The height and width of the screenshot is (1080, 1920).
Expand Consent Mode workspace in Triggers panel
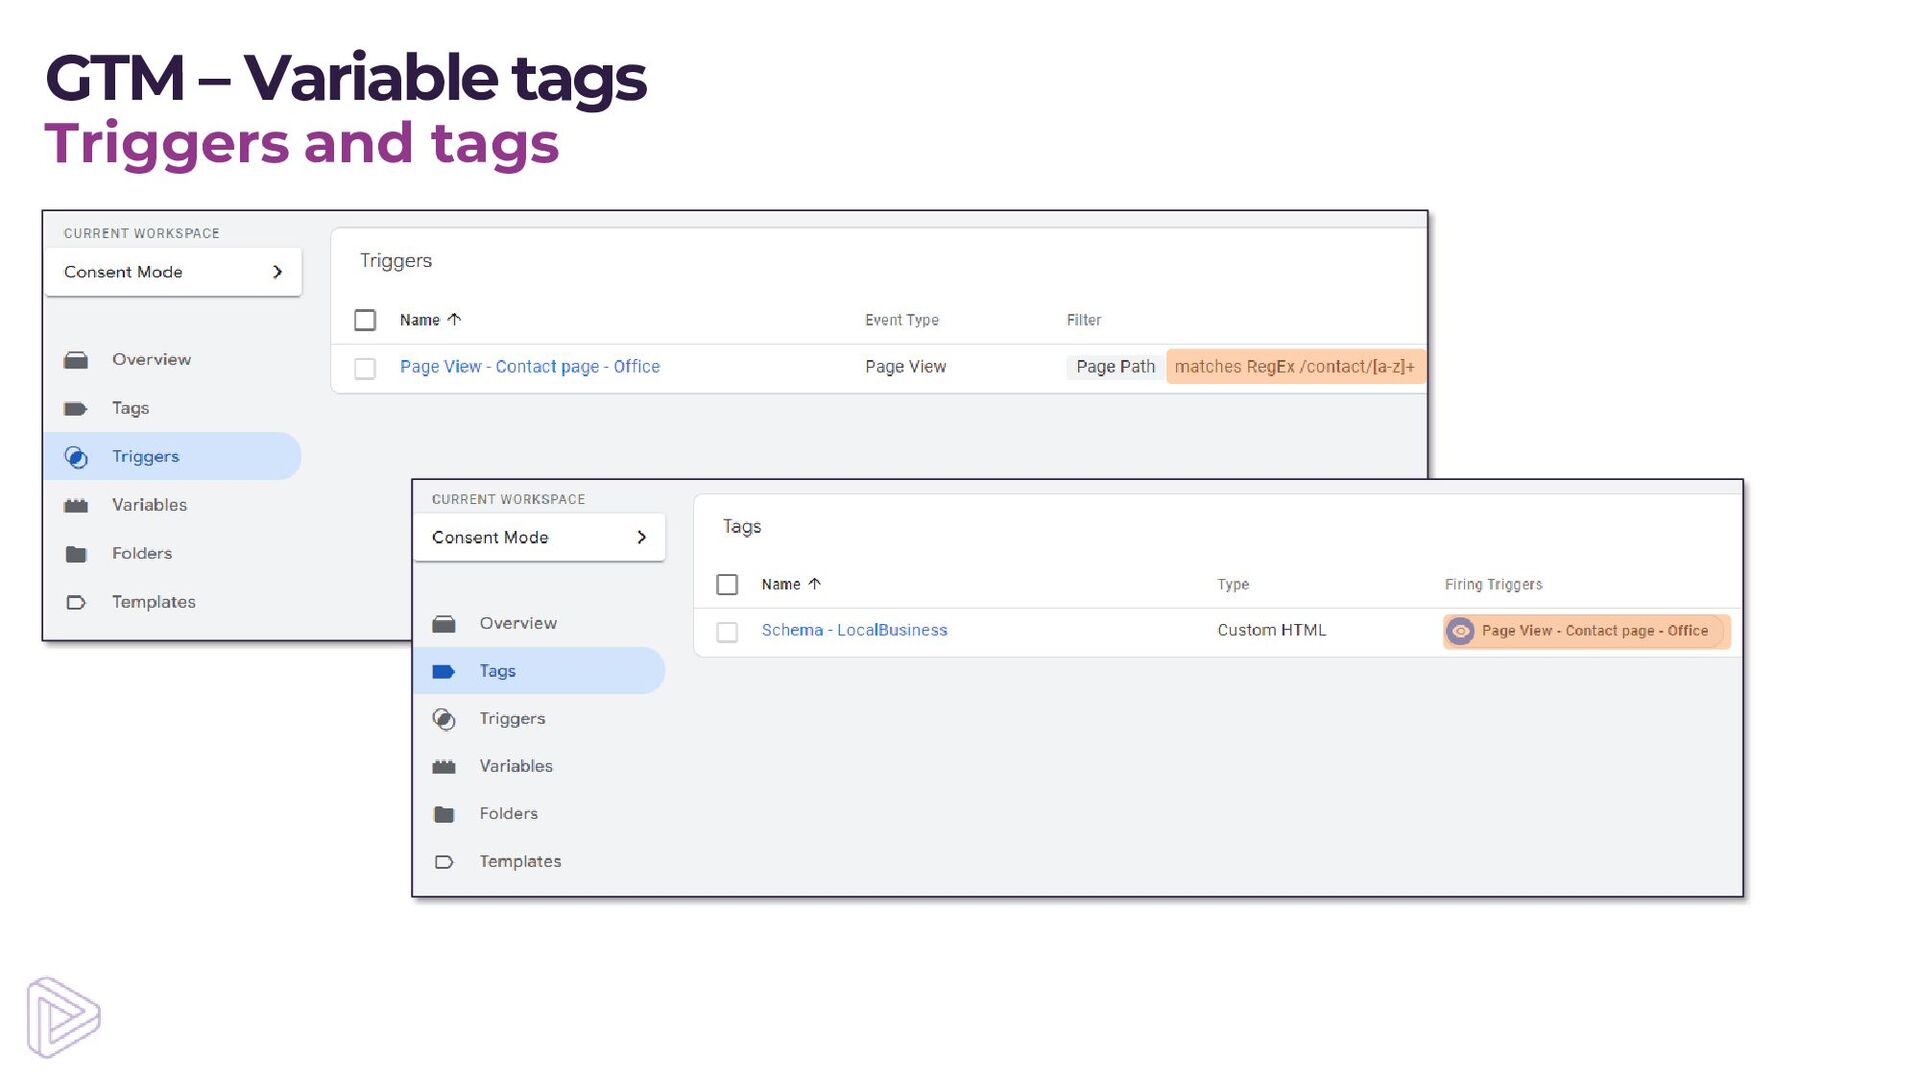click(x=277, y=272)
